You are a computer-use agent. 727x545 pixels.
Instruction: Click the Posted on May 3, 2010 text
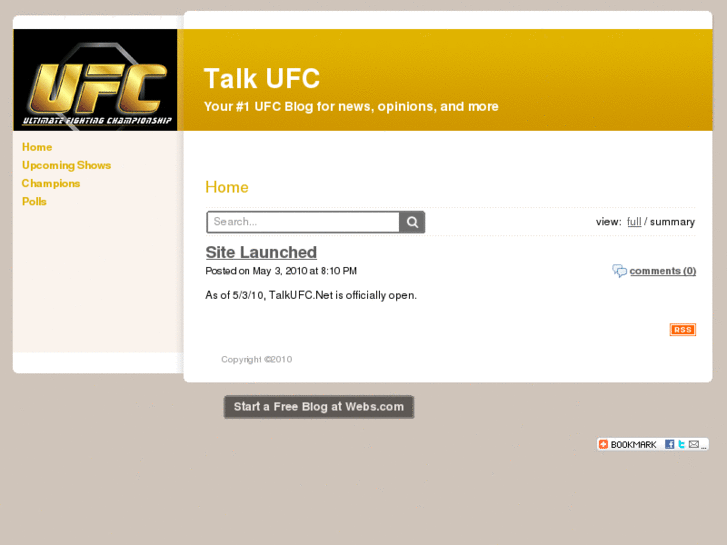[x=281, y=271]
